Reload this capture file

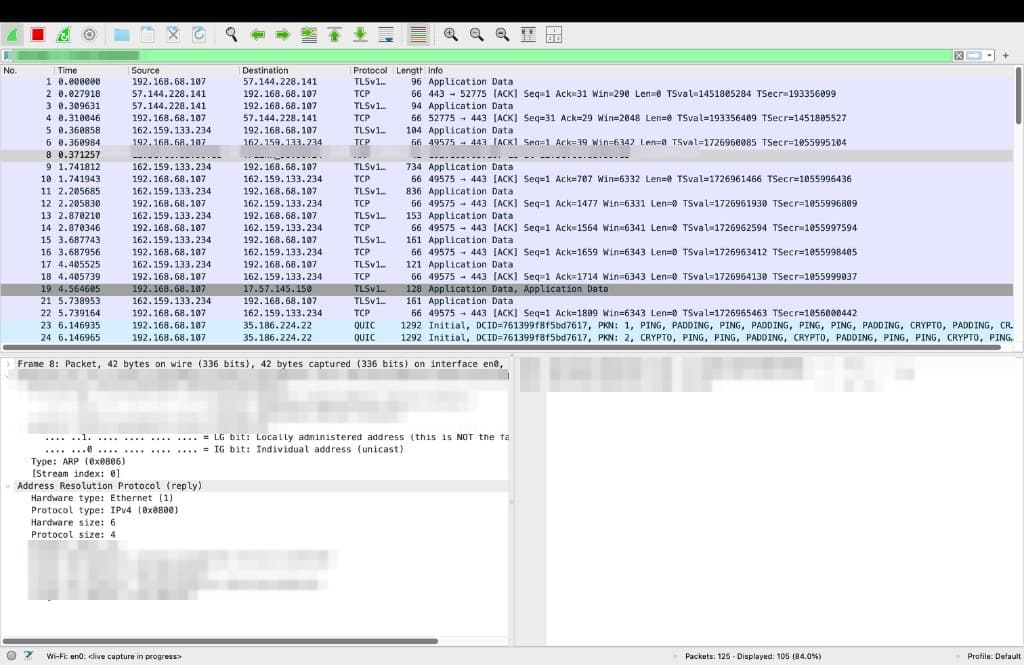[x=199, y=35]
